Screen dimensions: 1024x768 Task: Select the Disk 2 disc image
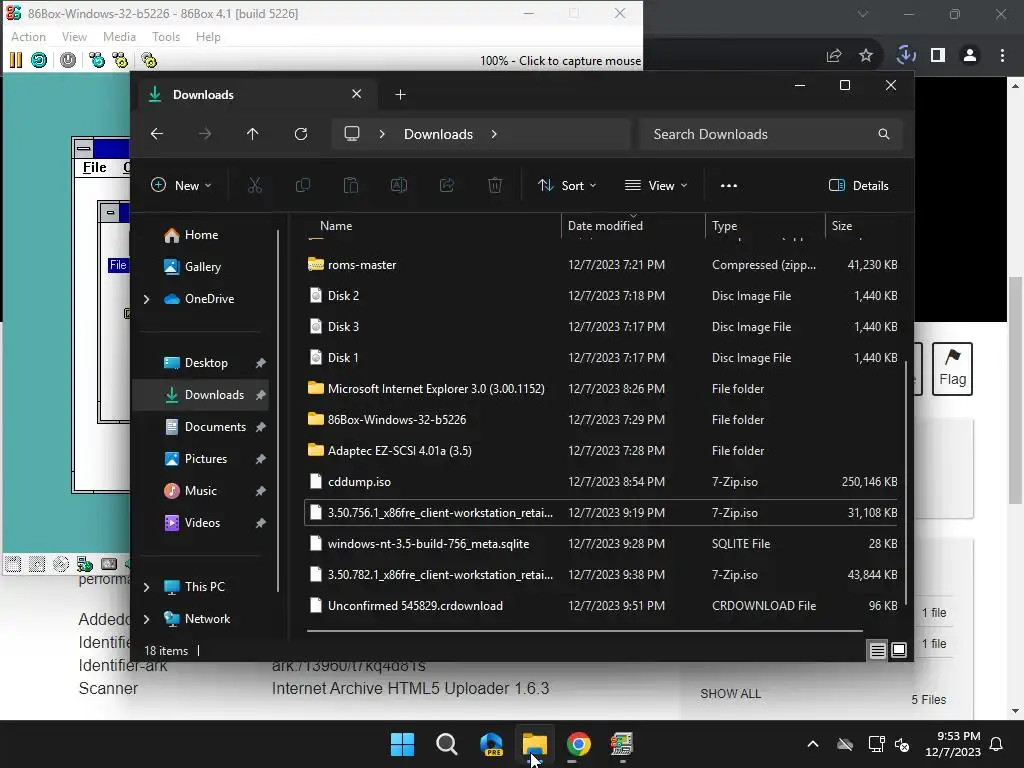click(x=601, y=296)
